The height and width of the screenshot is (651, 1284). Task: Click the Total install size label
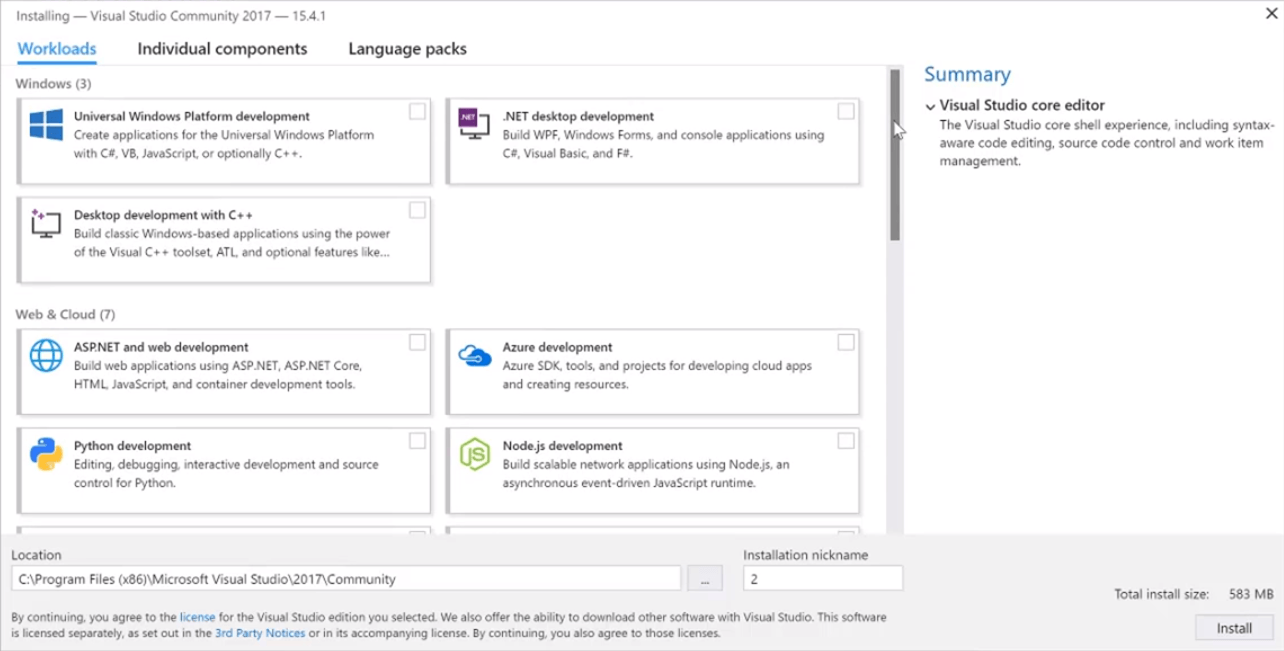point(1162,594)
